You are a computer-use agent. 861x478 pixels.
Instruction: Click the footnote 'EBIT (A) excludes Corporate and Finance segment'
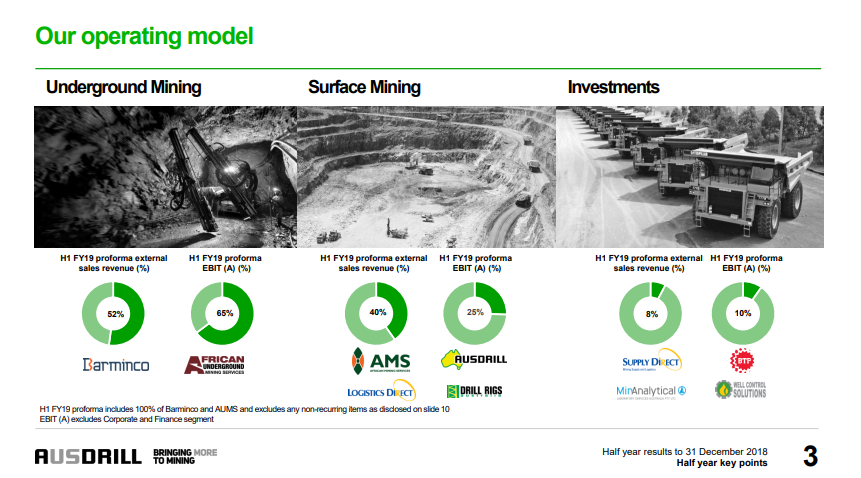pyautogui.click(x=126, y=419)
